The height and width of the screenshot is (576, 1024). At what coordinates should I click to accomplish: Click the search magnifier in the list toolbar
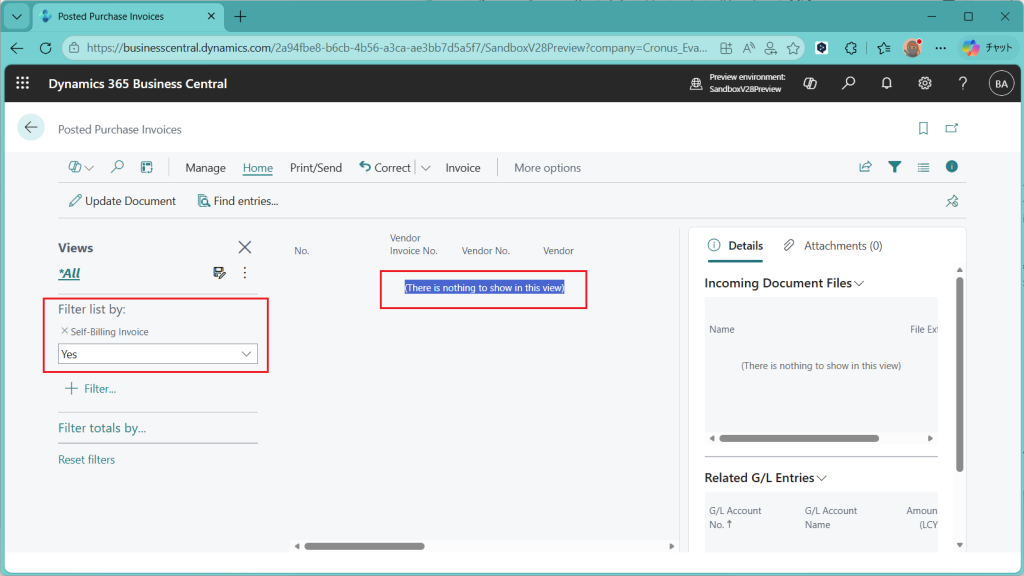pos(117,167)
